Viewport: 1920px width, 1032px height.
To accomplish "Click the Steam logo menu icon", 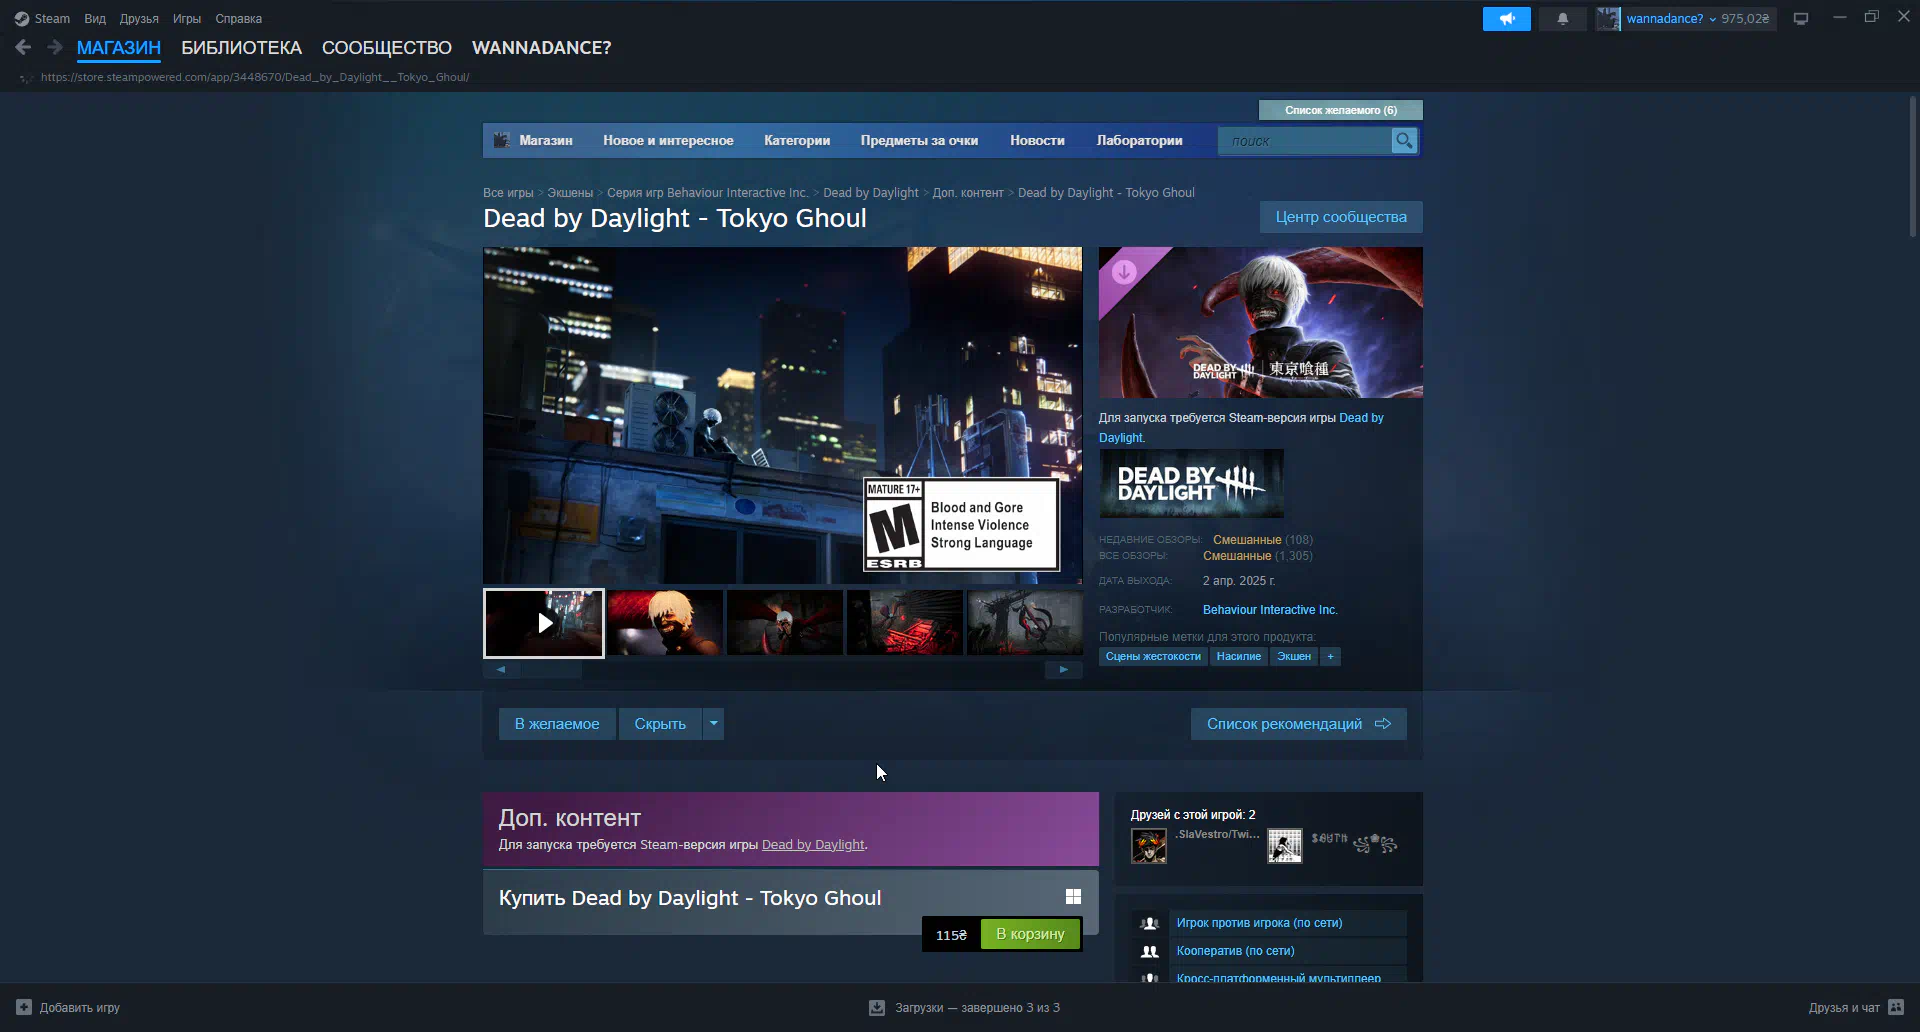I will click(x=22, y=19).
